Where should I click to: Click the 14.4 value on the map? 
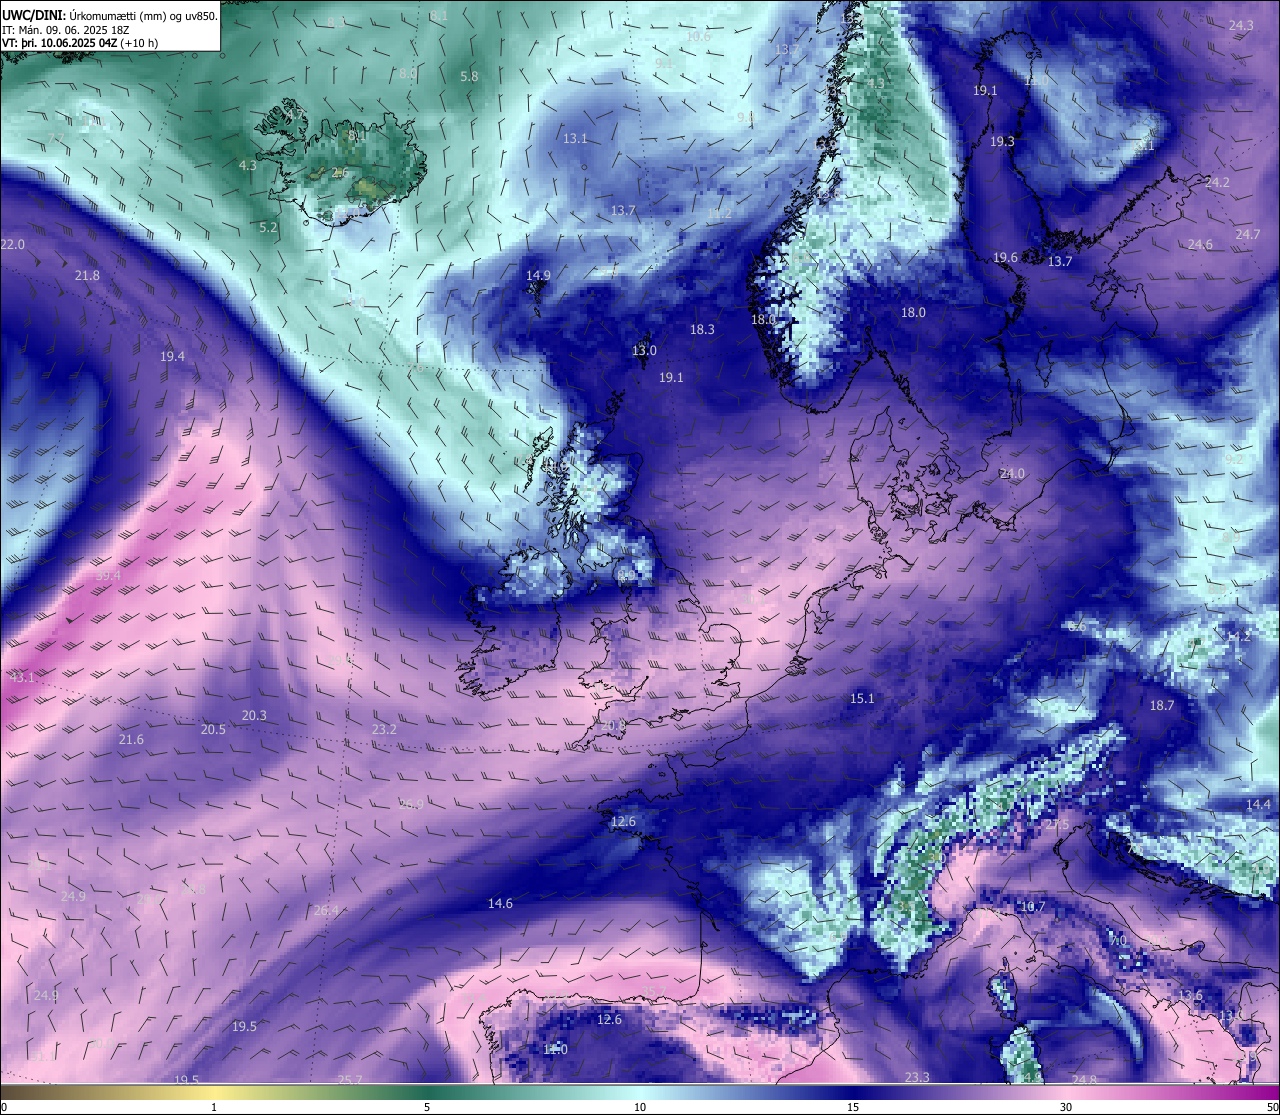click(1258, 804)
